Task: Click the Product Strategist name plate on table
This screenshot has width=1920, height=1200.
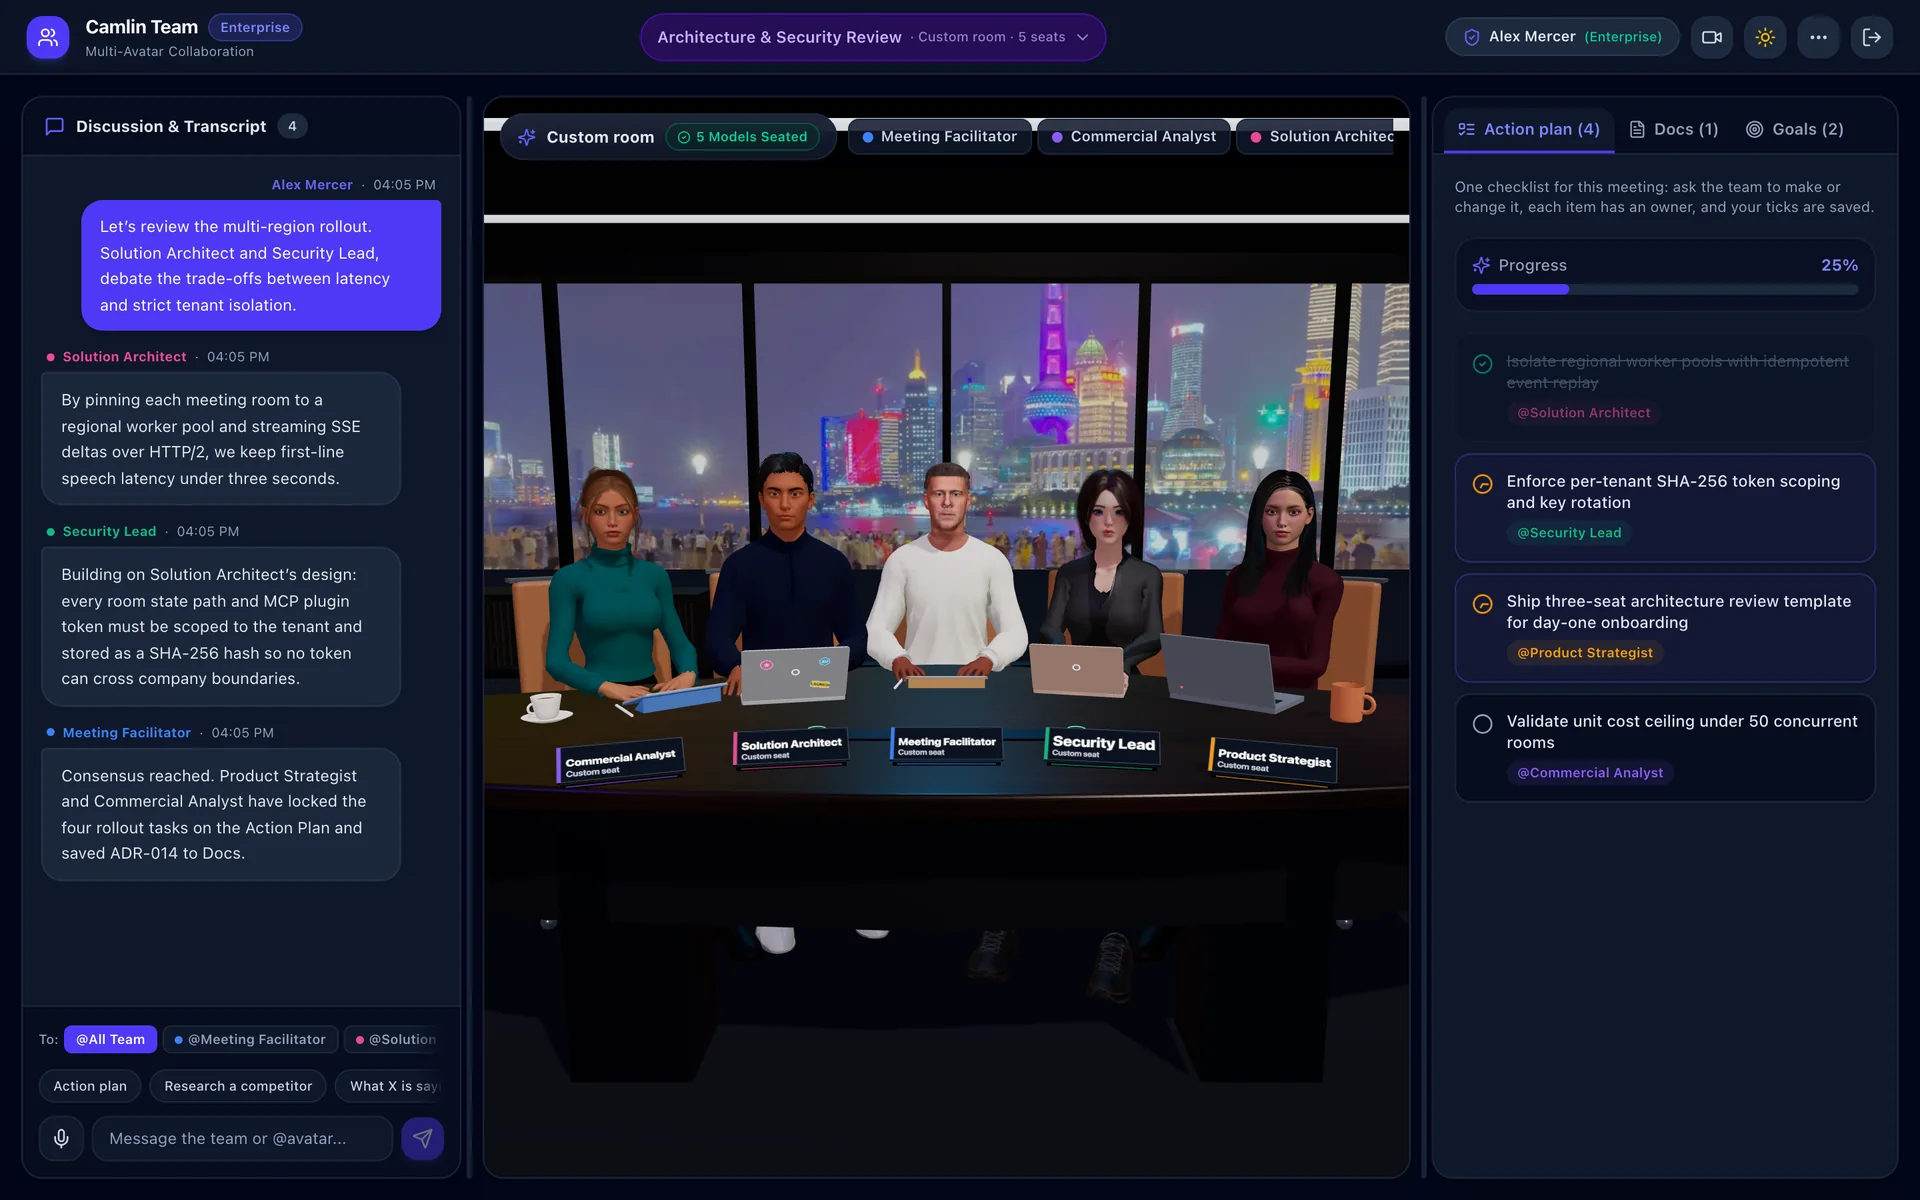Action: coord(1273,761)
